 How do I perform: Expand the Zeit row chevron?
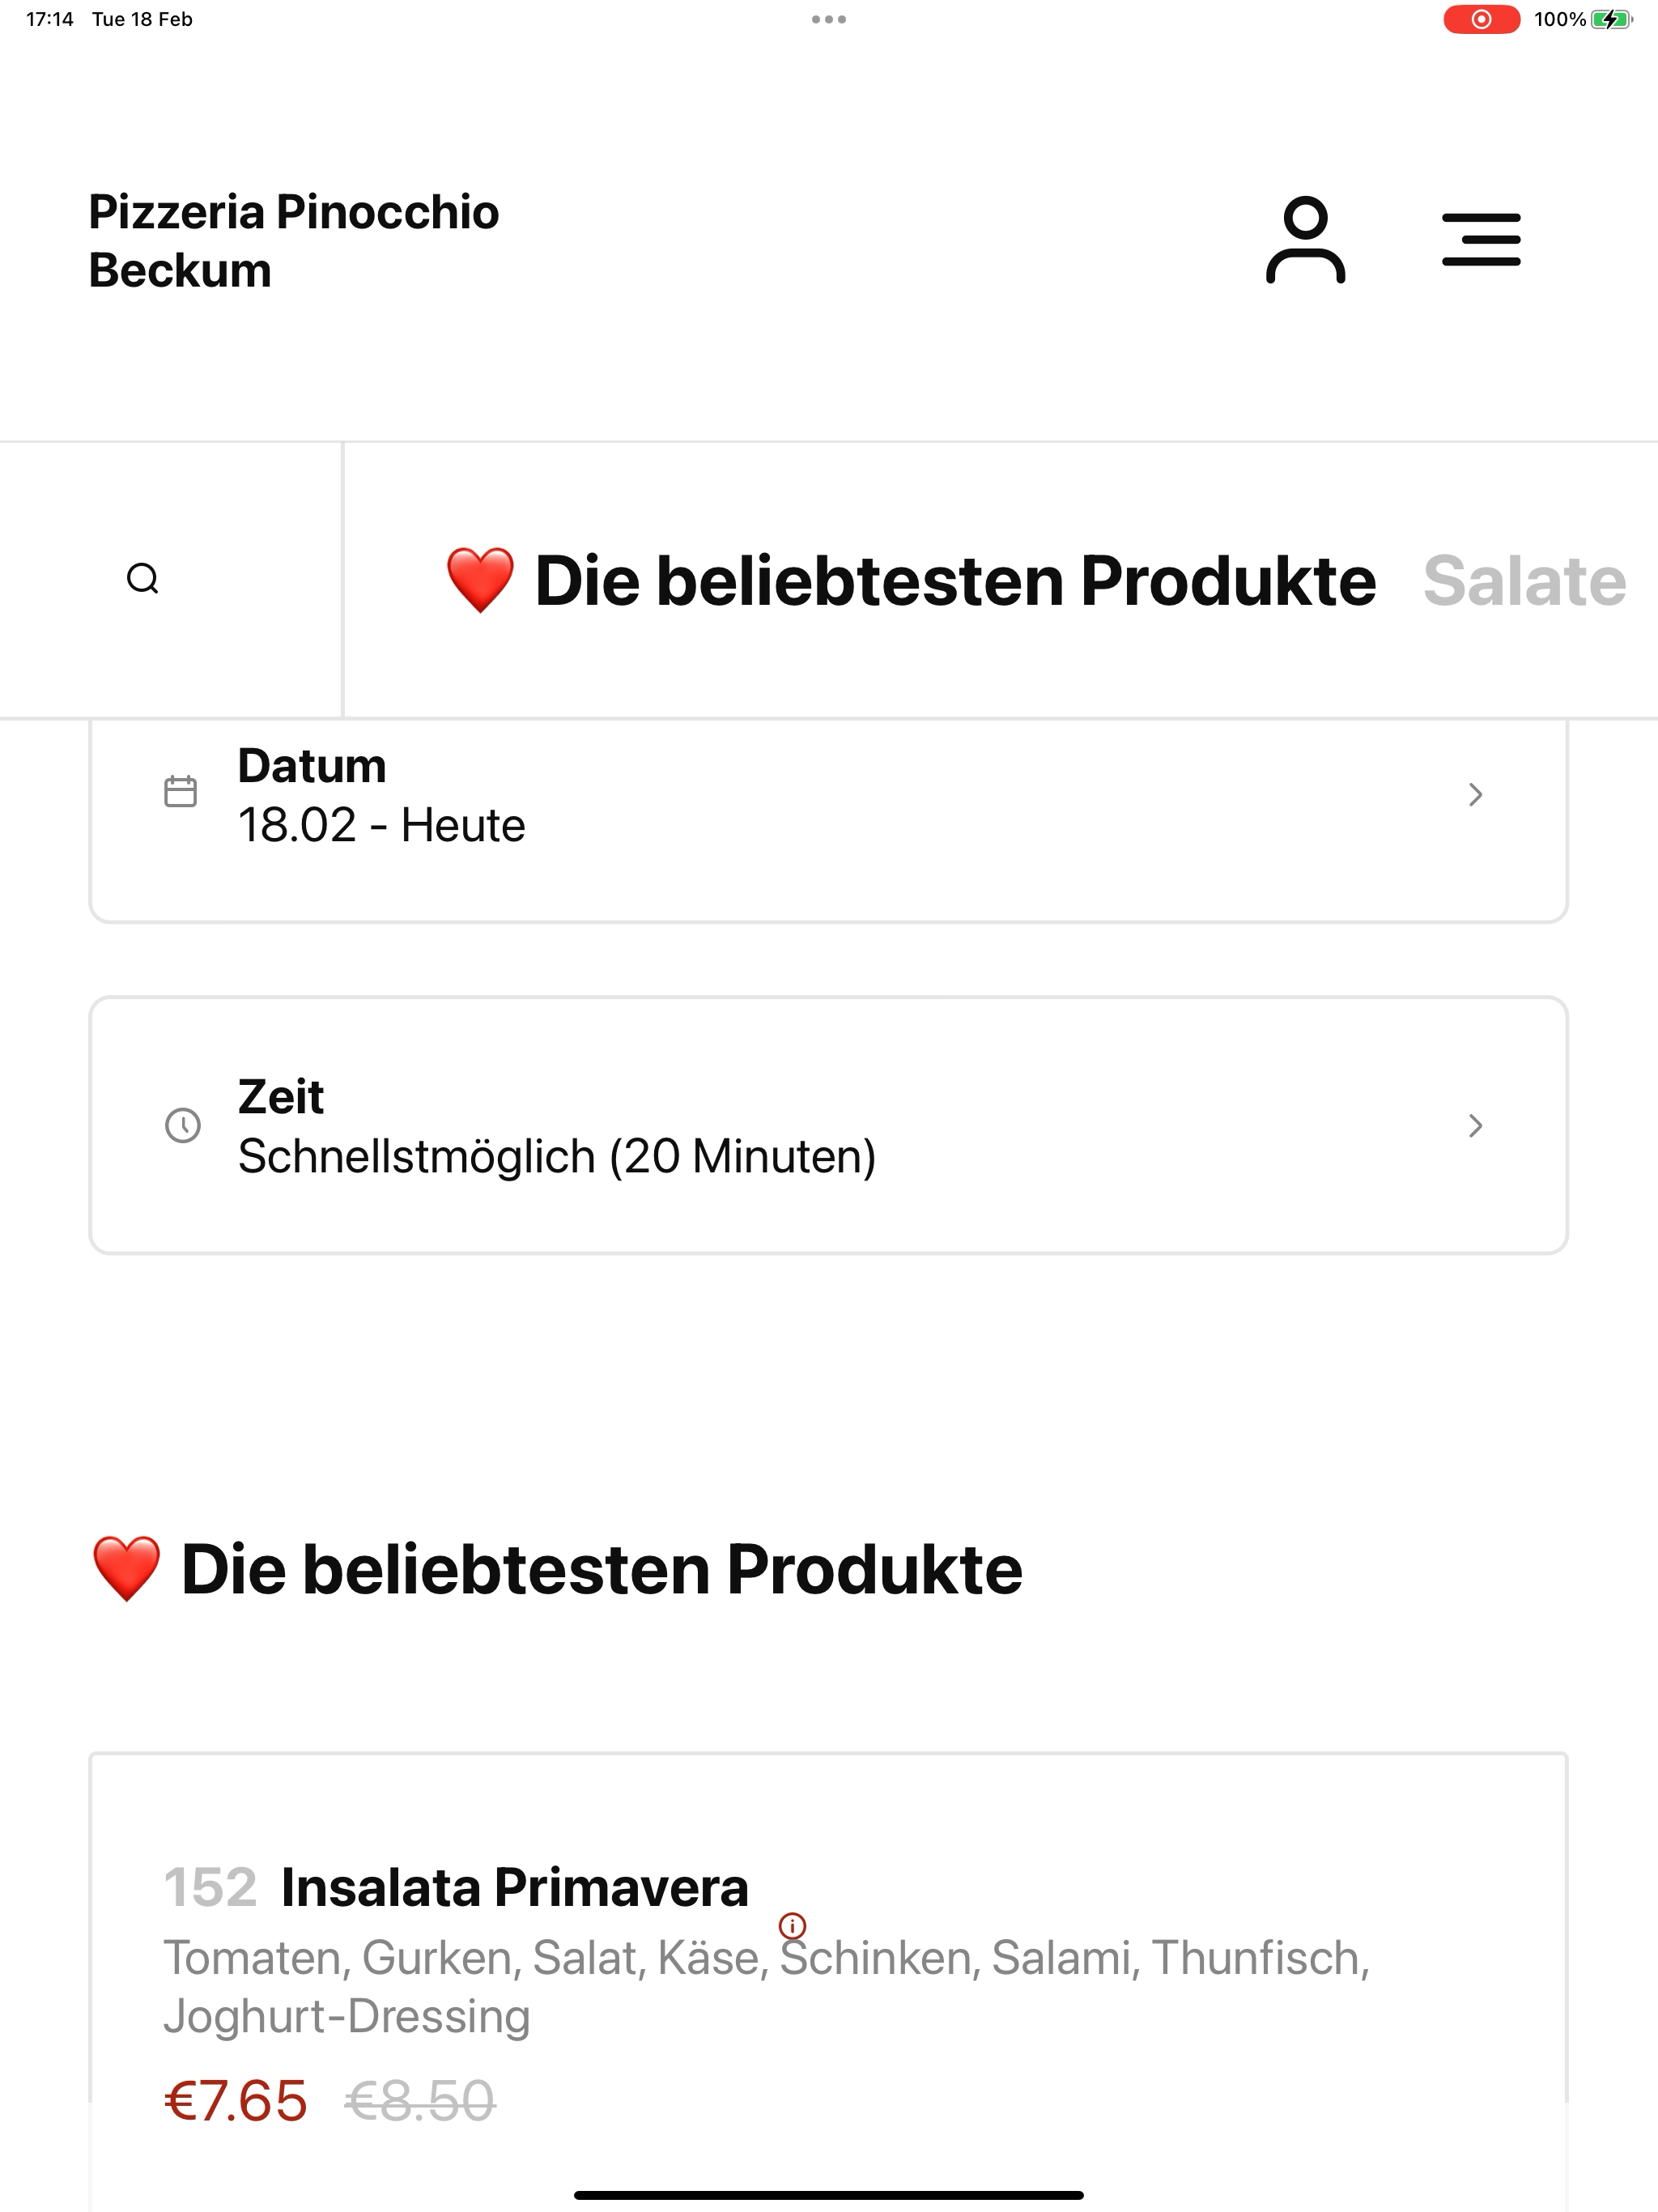pos(1475,1125)
